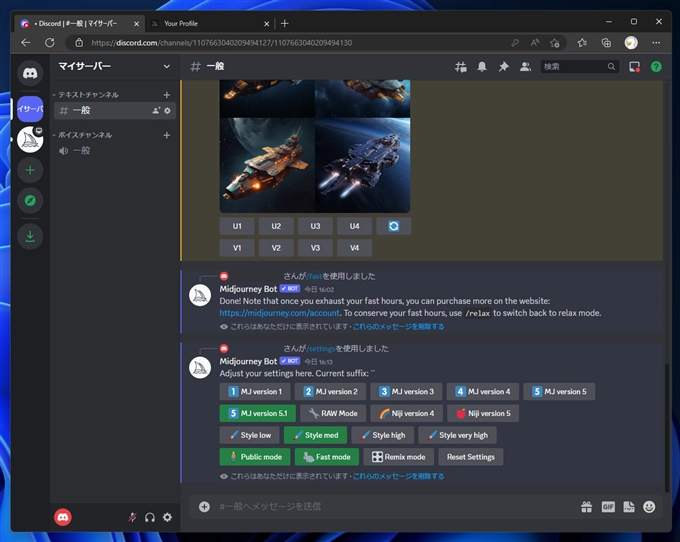The height and width of the screenshot is (542, 680).
Task: Edit channel gear icon for 一般
Action: tap(167, 111)
